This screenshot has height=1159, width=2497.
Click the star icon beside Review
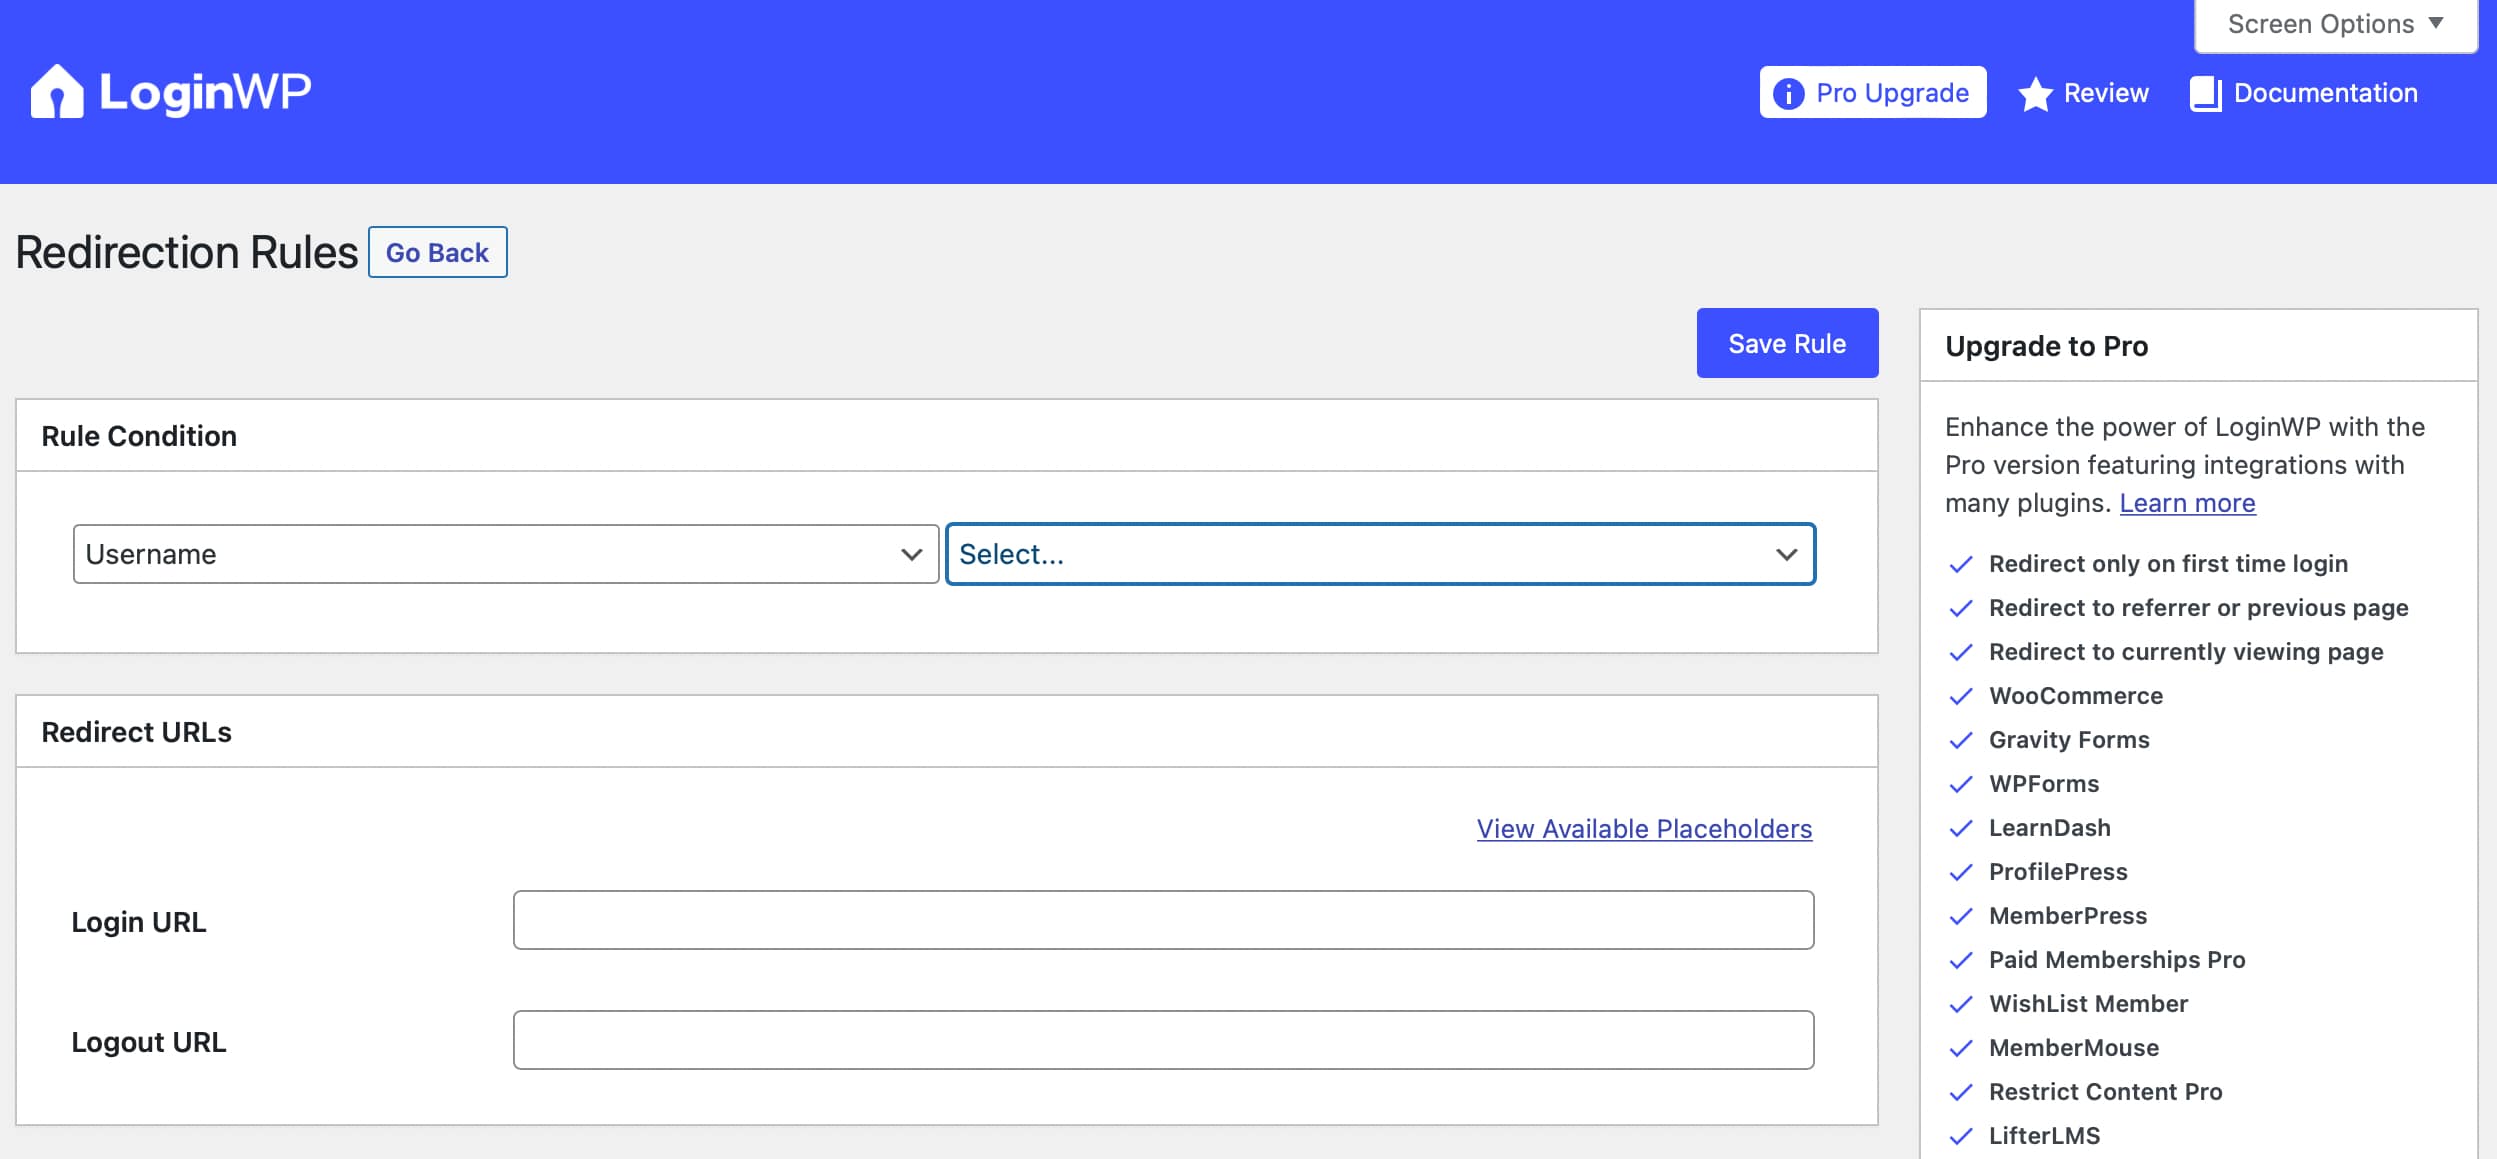(2035, 92)
